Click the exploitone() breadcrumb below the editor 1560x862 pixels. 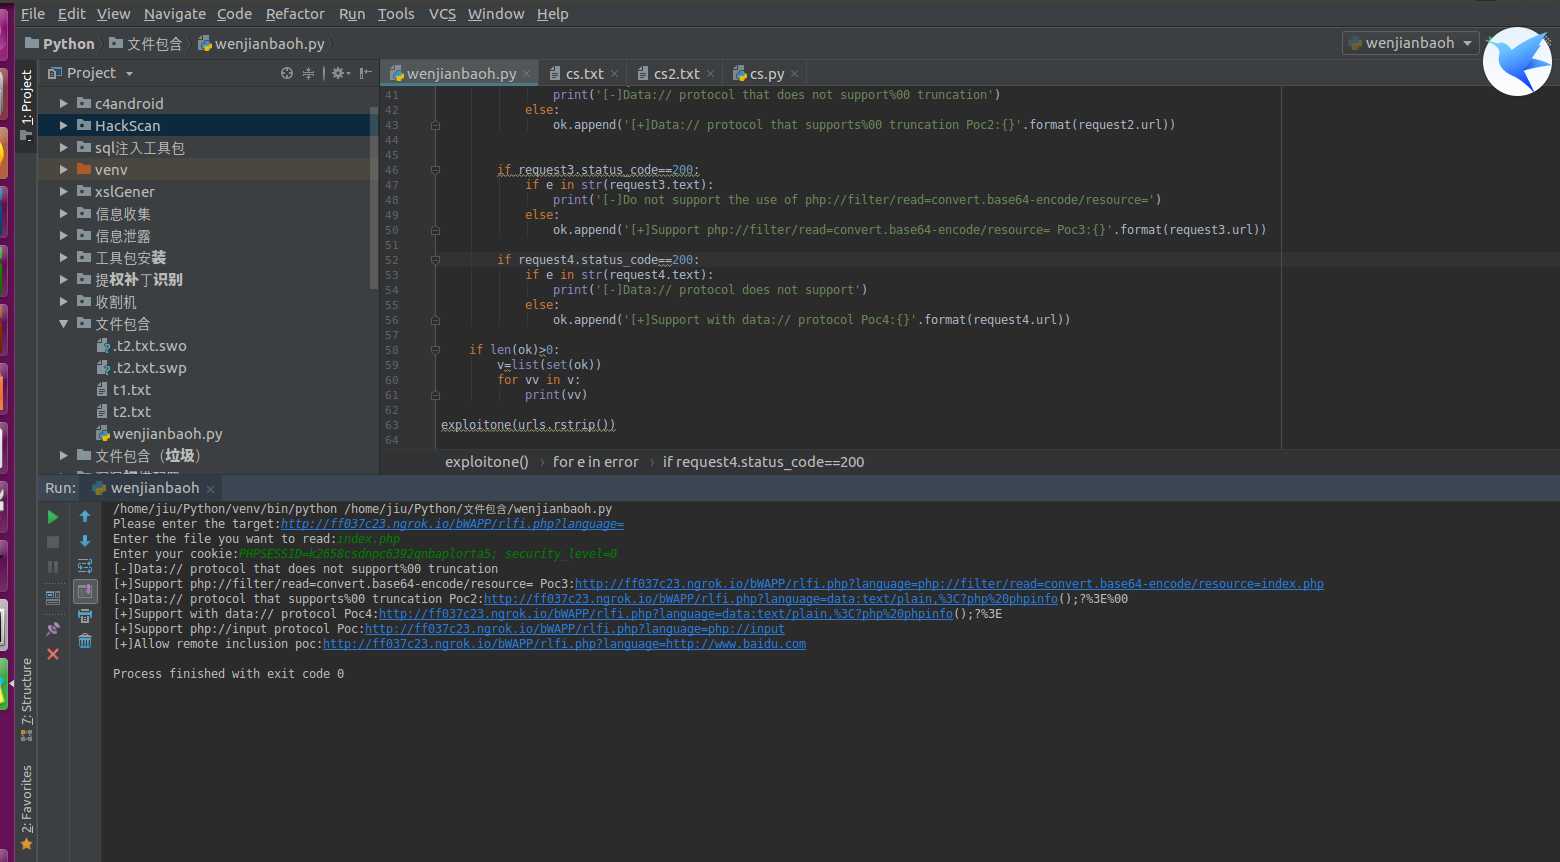pos(486,462)
